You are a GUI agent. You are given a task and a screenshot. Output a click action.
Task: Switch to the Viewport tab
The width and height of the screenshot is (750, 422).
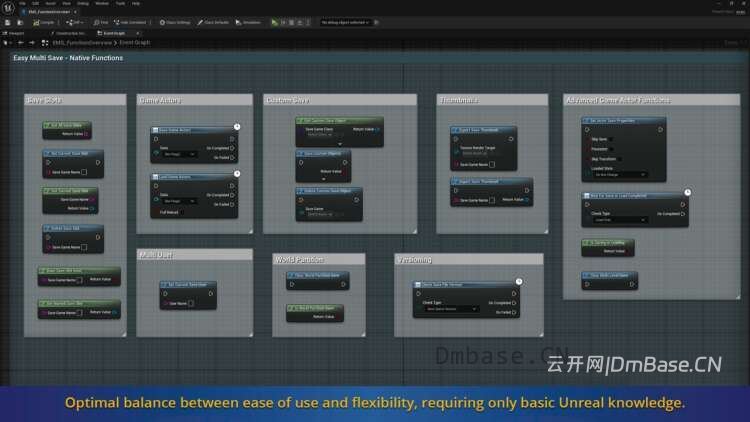[x=14, y=33]
